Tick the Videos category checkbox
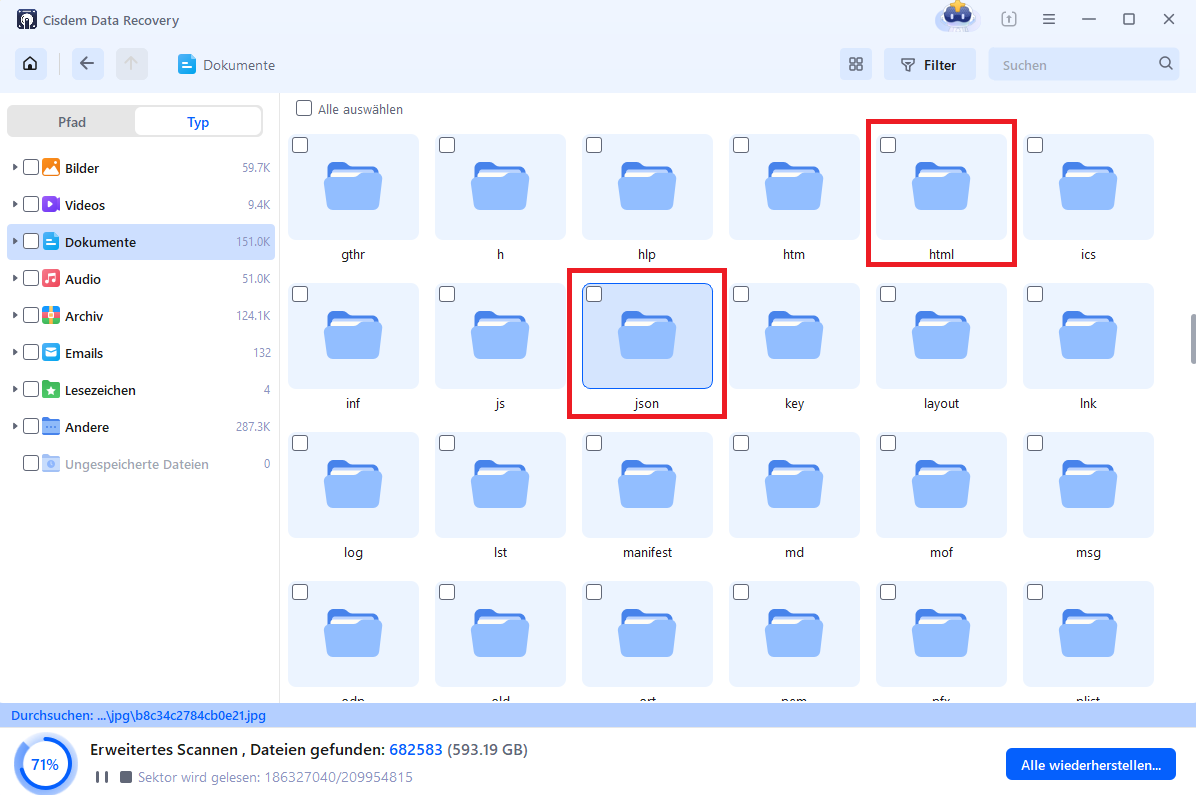 31,204
